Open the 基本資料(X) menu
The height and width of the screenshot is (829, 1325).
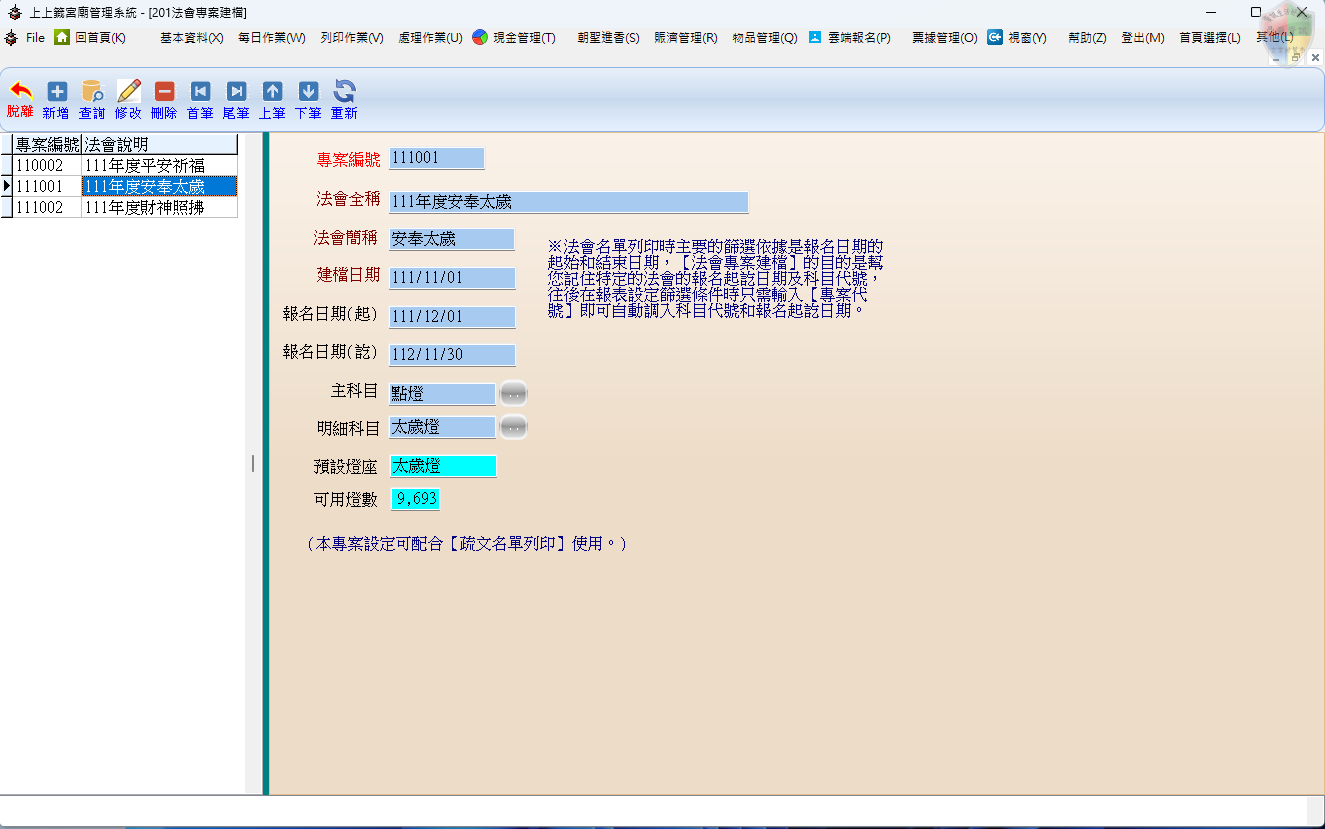191,38
